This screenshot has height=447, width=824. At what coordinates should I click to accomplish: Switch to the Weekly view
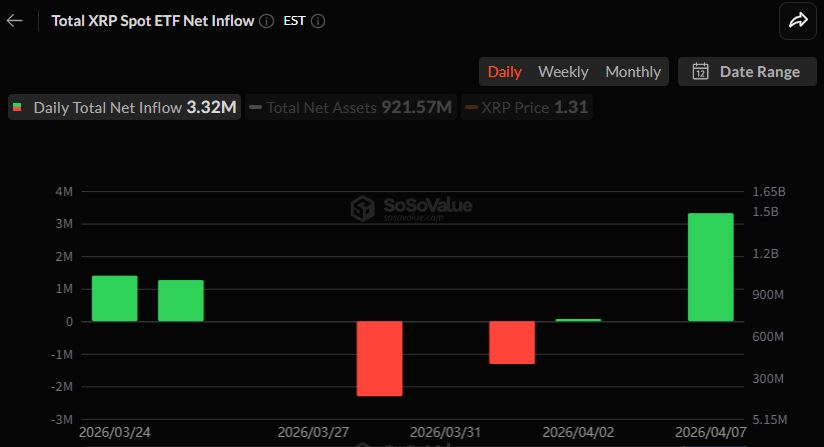[563, 72]
